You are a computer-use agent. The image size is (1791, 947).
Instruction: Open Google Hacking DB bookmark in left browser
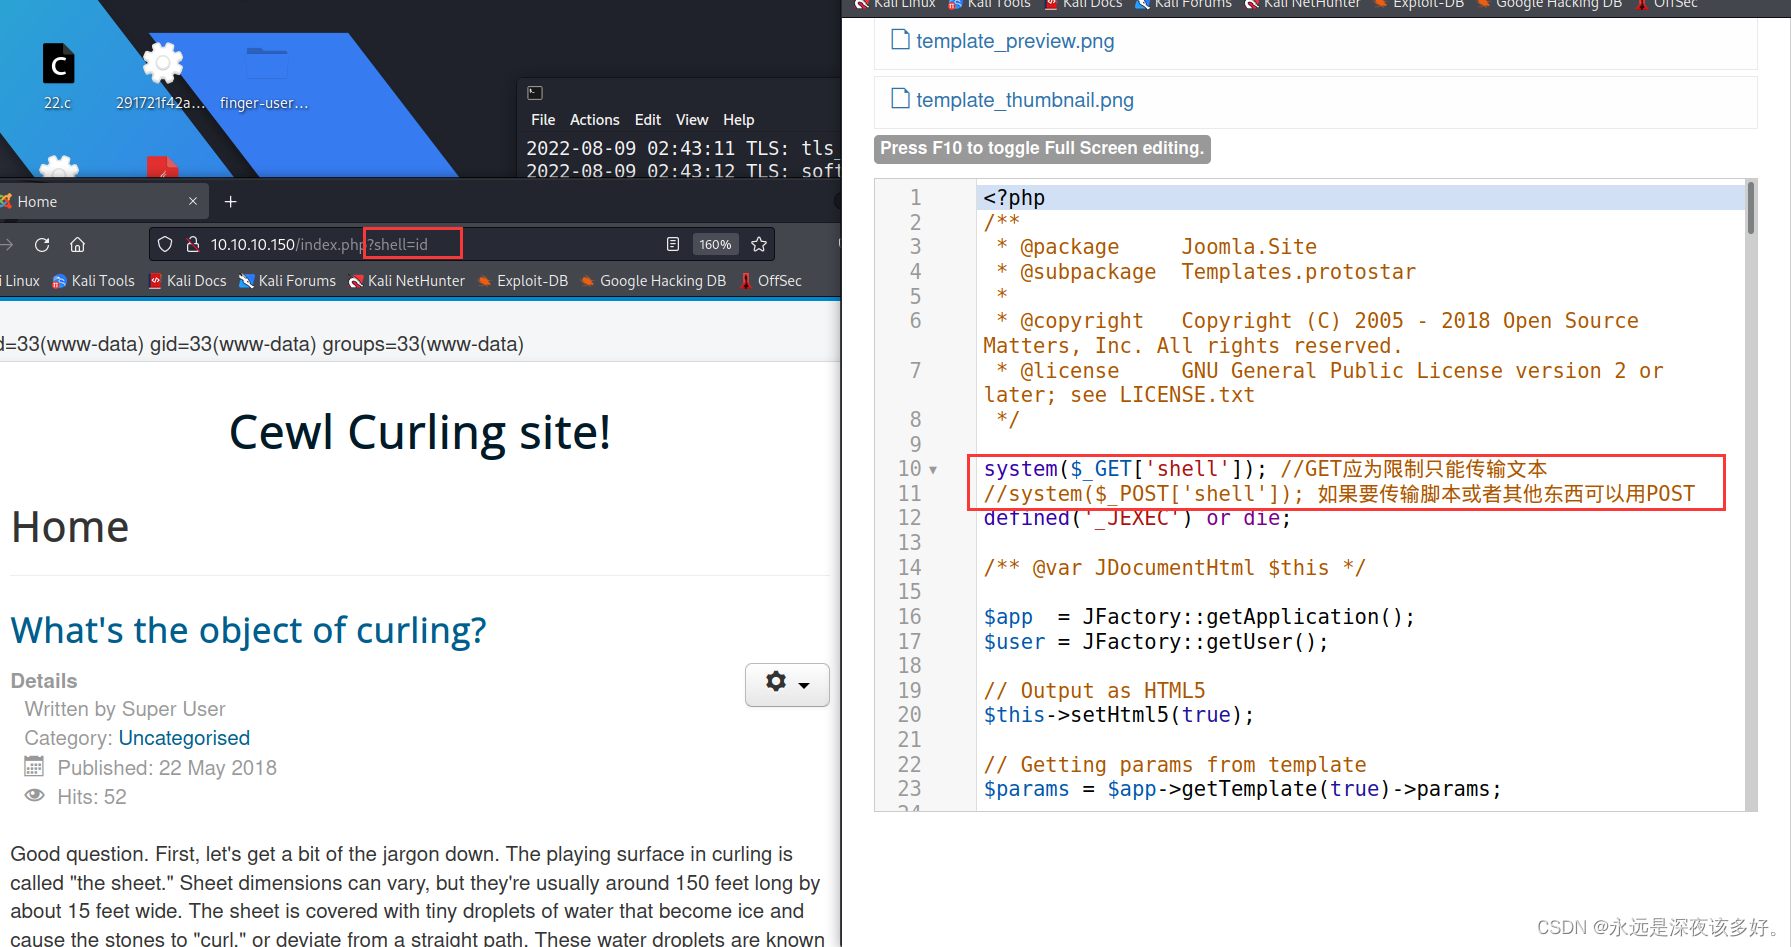coord(654,281)
